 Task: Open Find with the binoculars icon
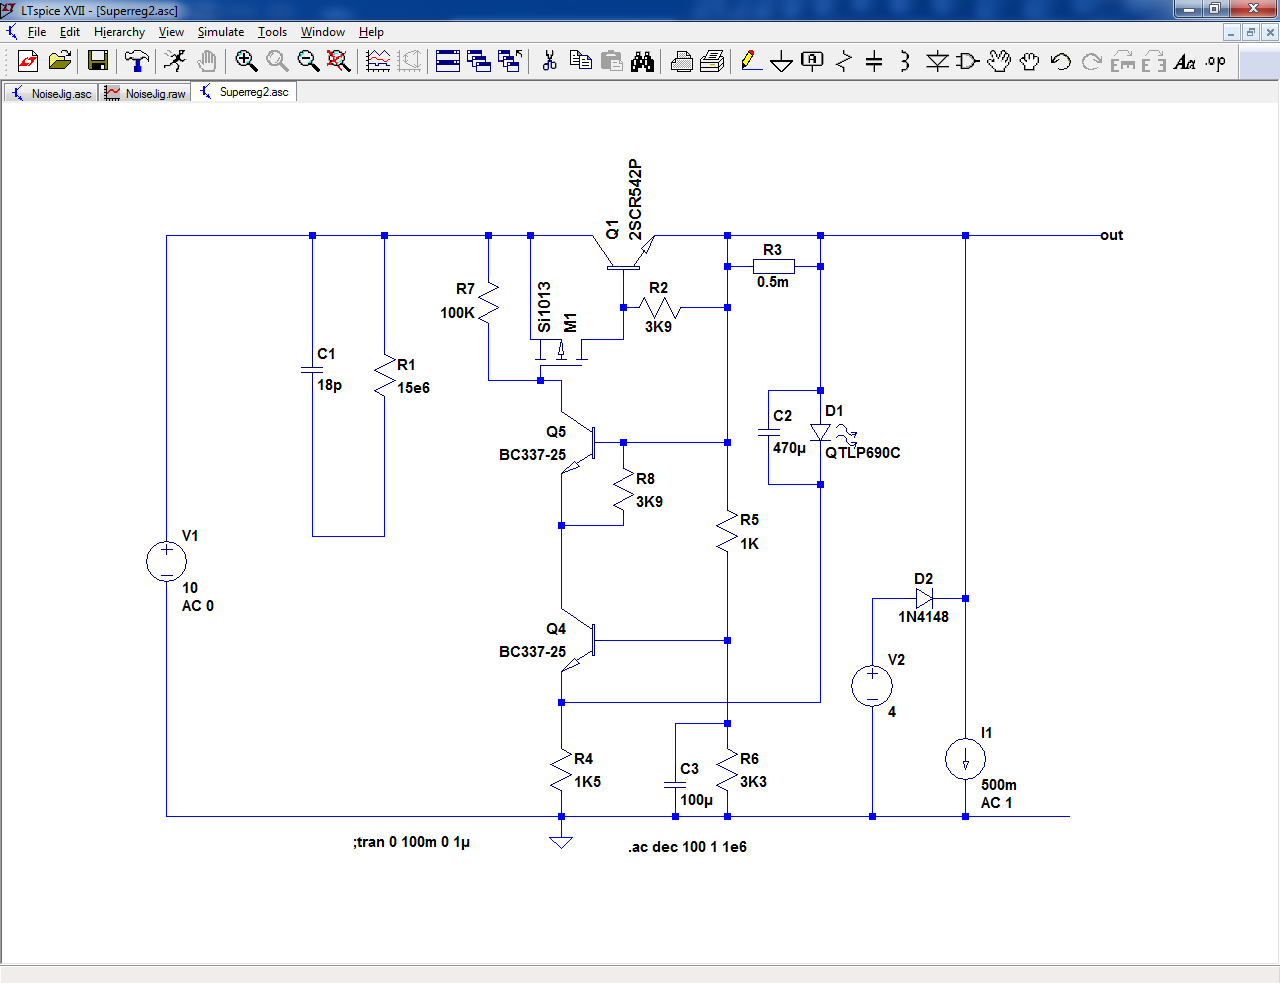click(x=643, y=62)
